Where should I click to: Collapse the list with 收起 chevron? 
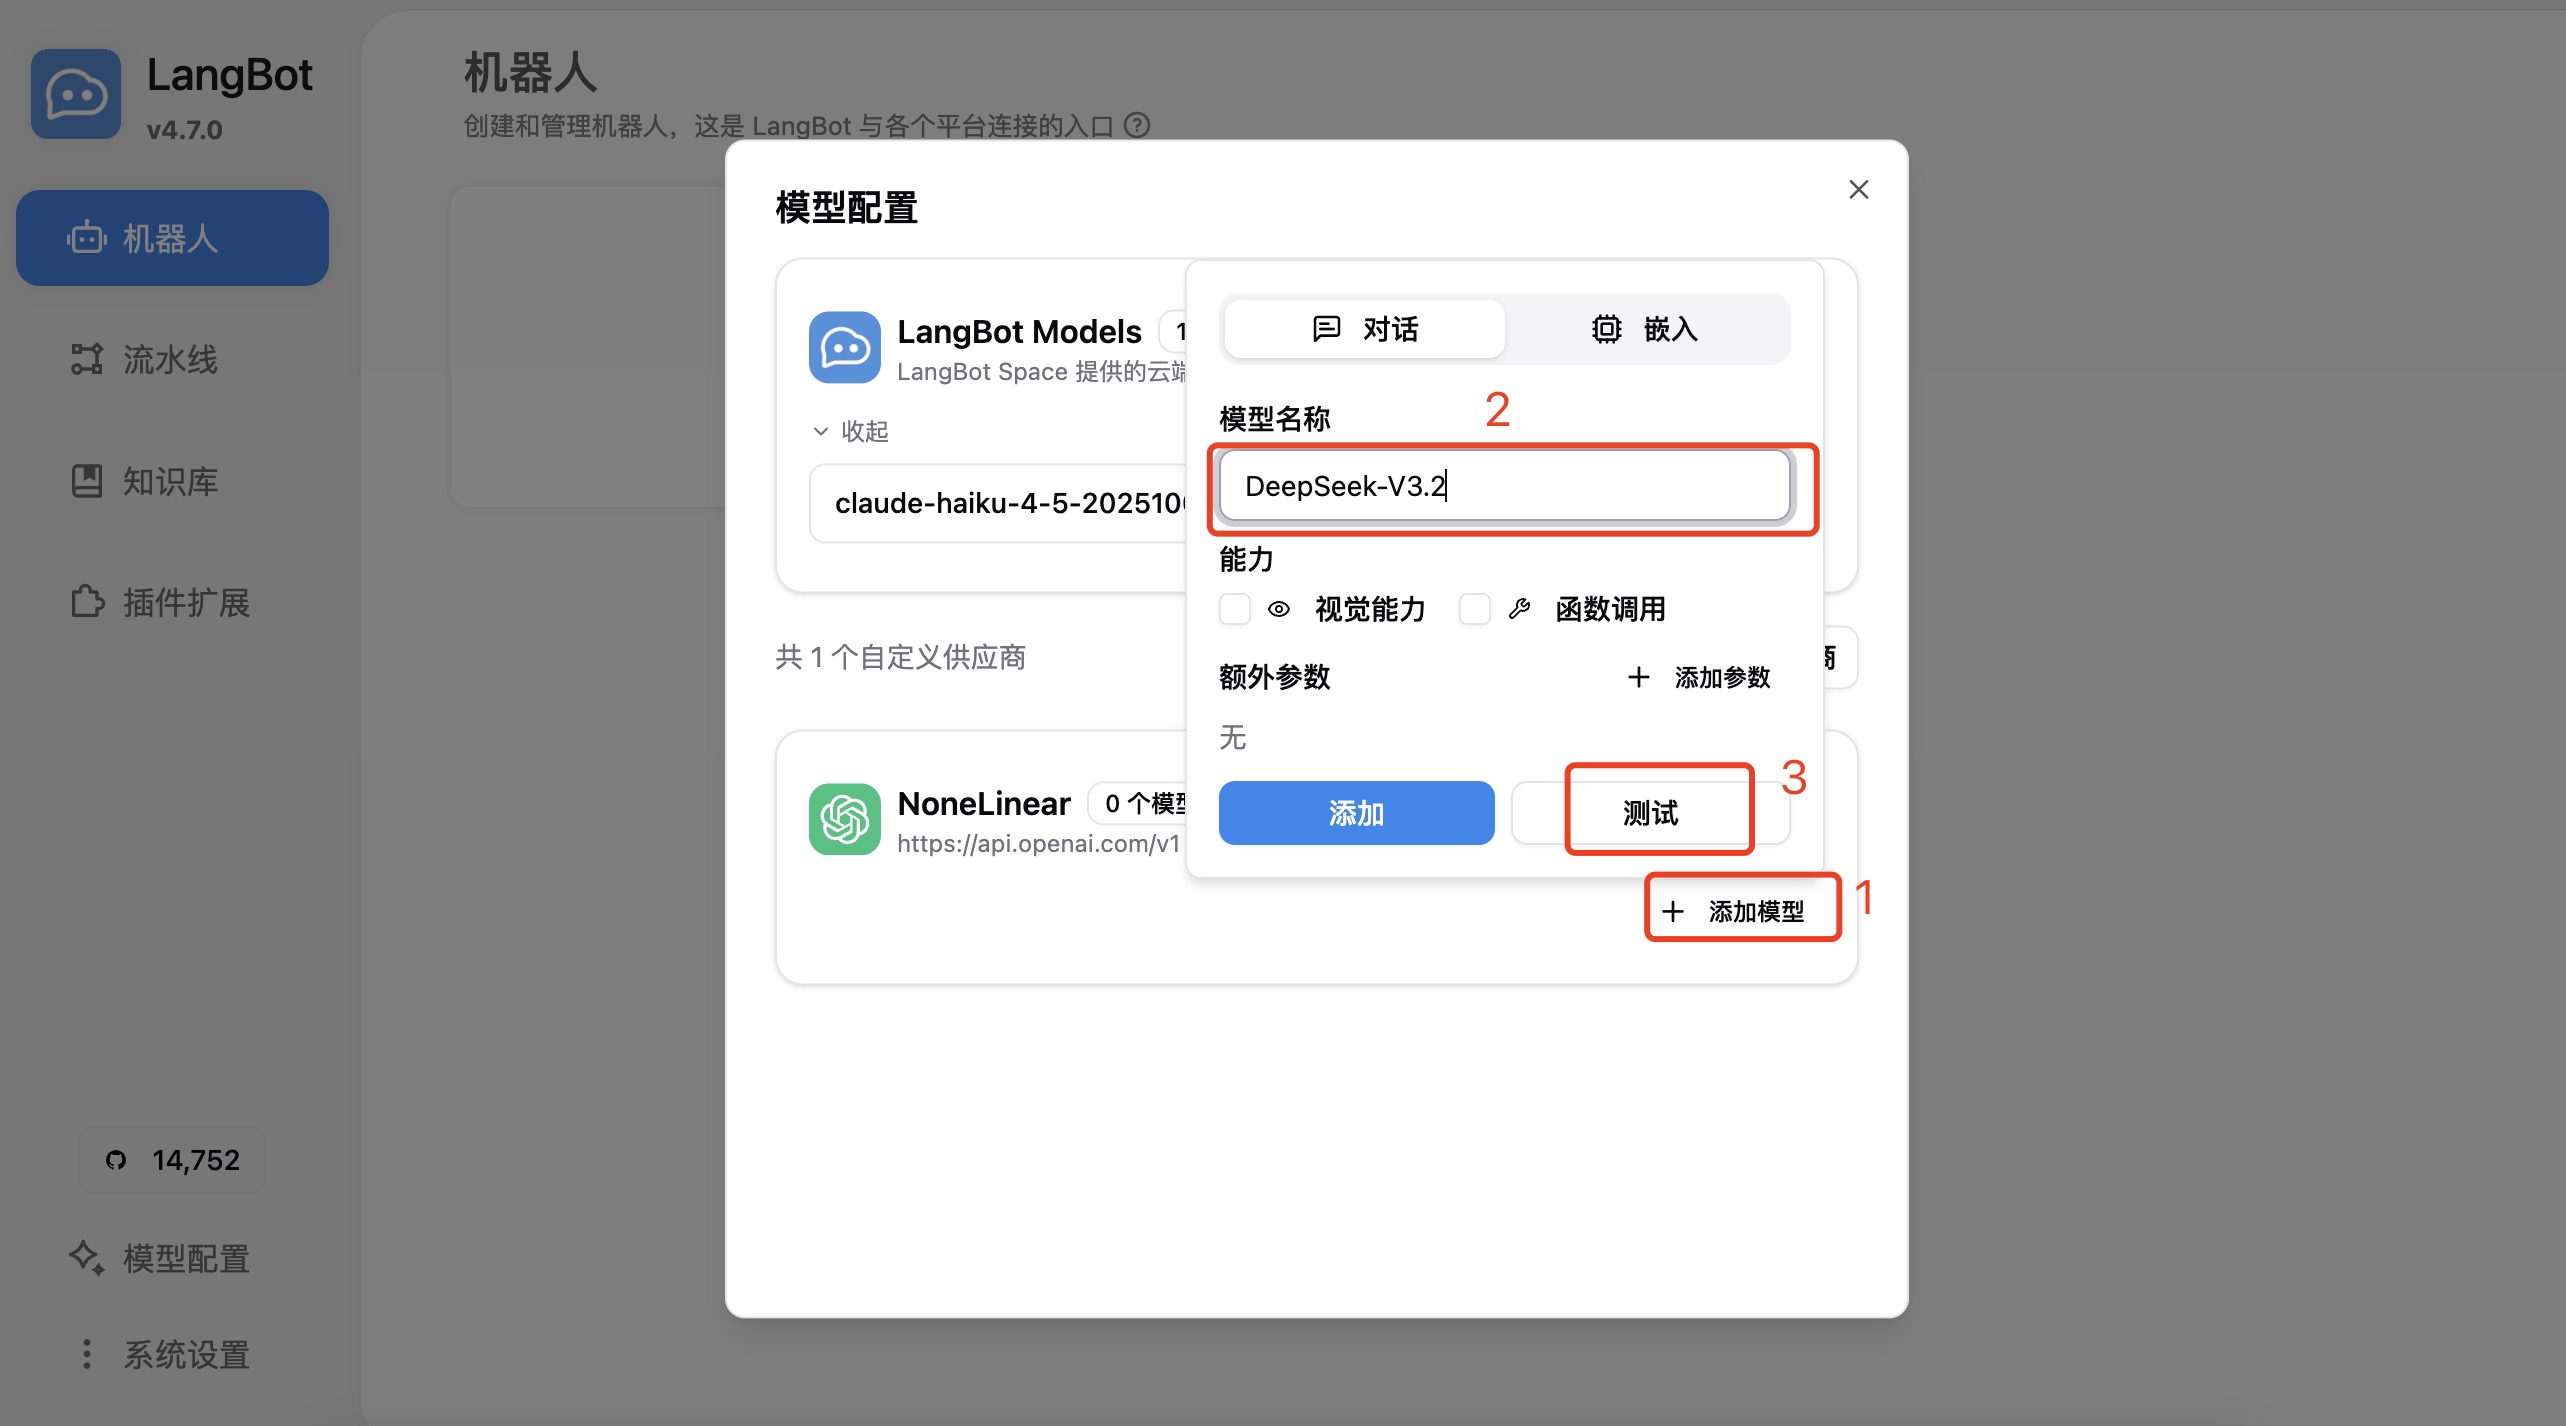coord(821,431)
